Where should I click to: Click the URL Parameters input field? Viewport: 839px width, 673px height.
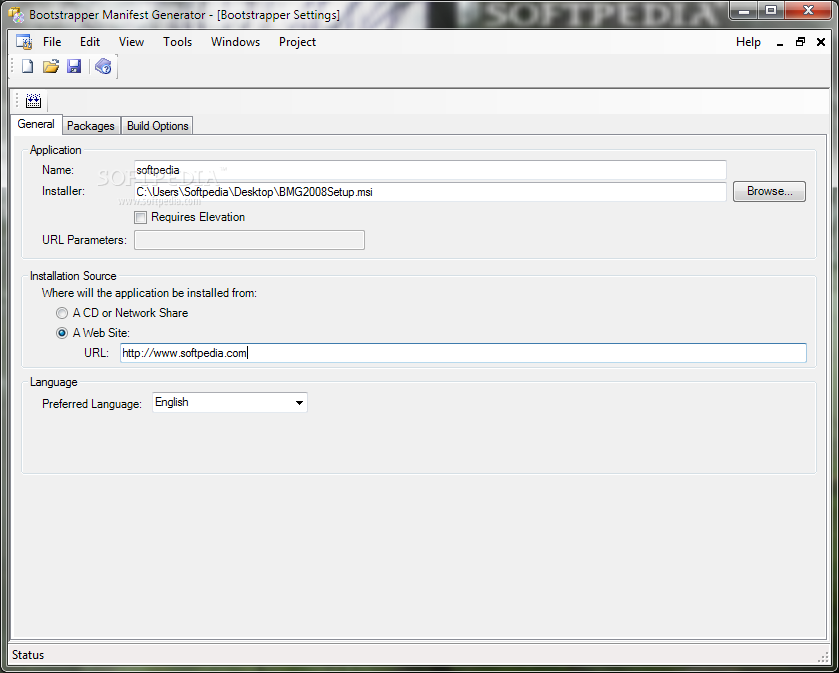pos(249,240)
